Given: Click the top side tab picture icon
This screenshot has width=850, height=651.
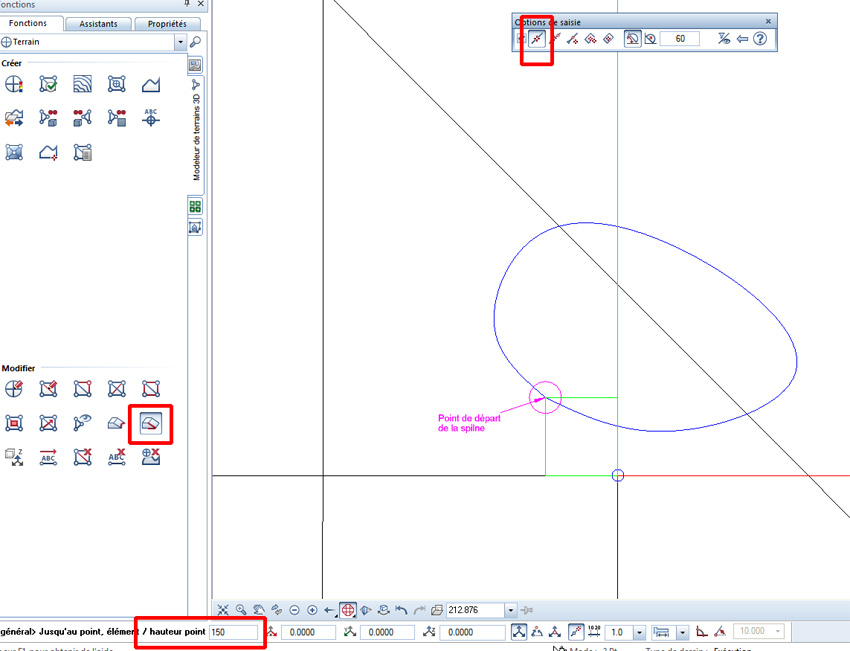Looking at the screenshot, I should (x=195, y=66).
